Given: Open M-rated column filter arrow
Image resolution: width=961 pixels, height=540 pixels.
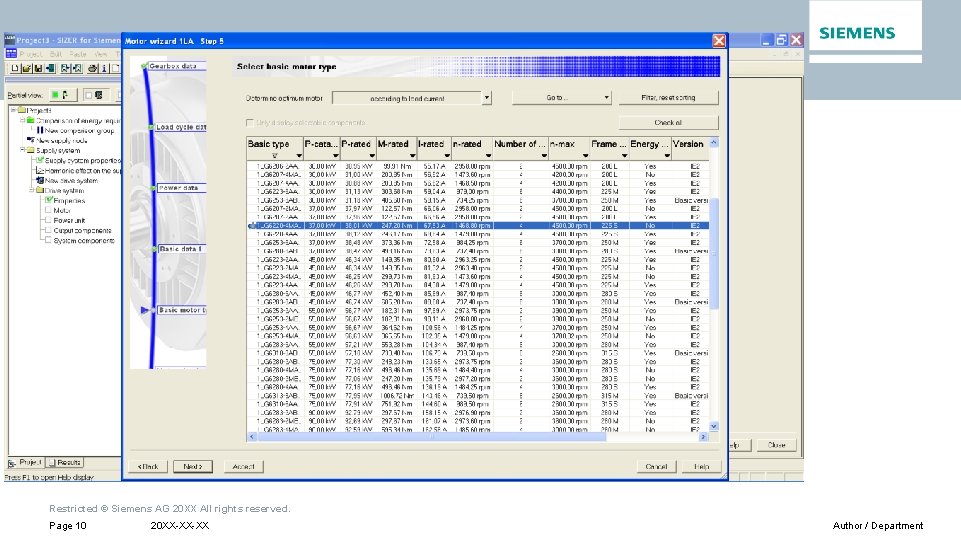Looking at the screenshot, I should click(x=412, y=156).
